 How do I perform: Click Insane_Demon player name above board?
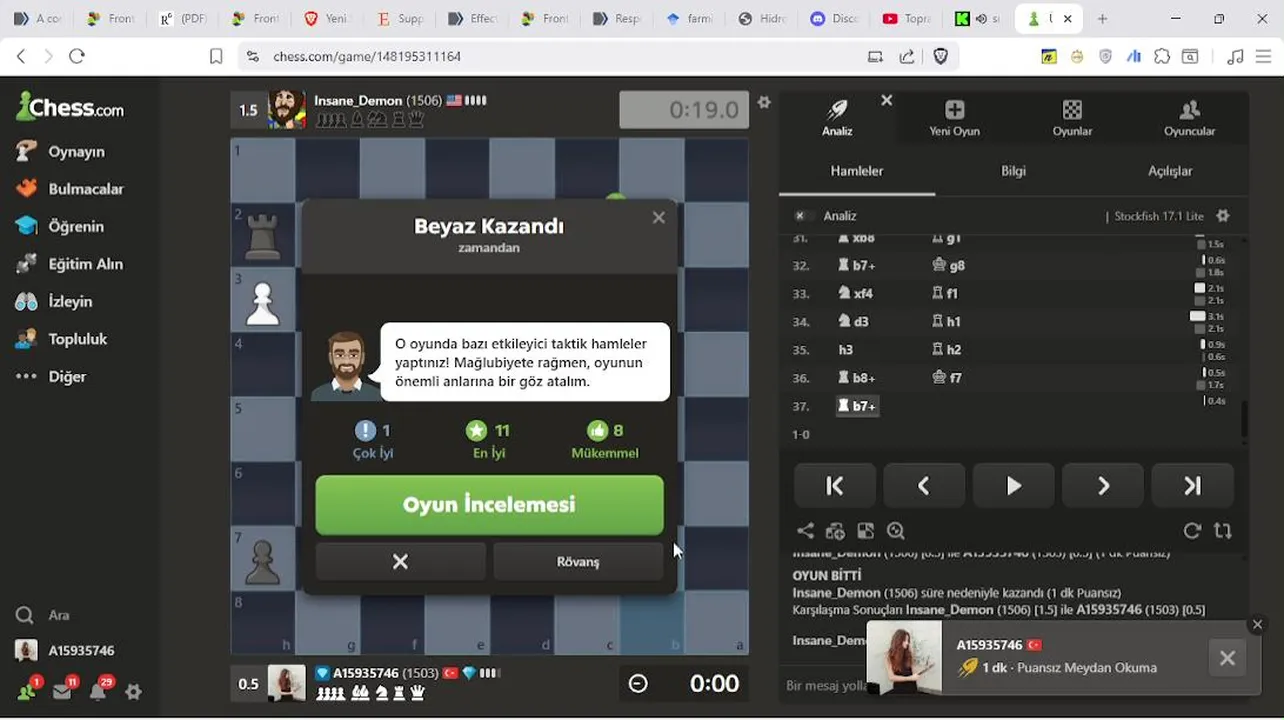coord(357,101)
